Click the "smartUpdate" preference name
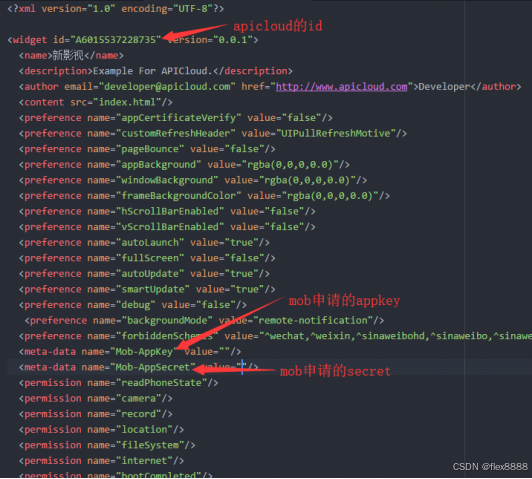 coord(153,290)
